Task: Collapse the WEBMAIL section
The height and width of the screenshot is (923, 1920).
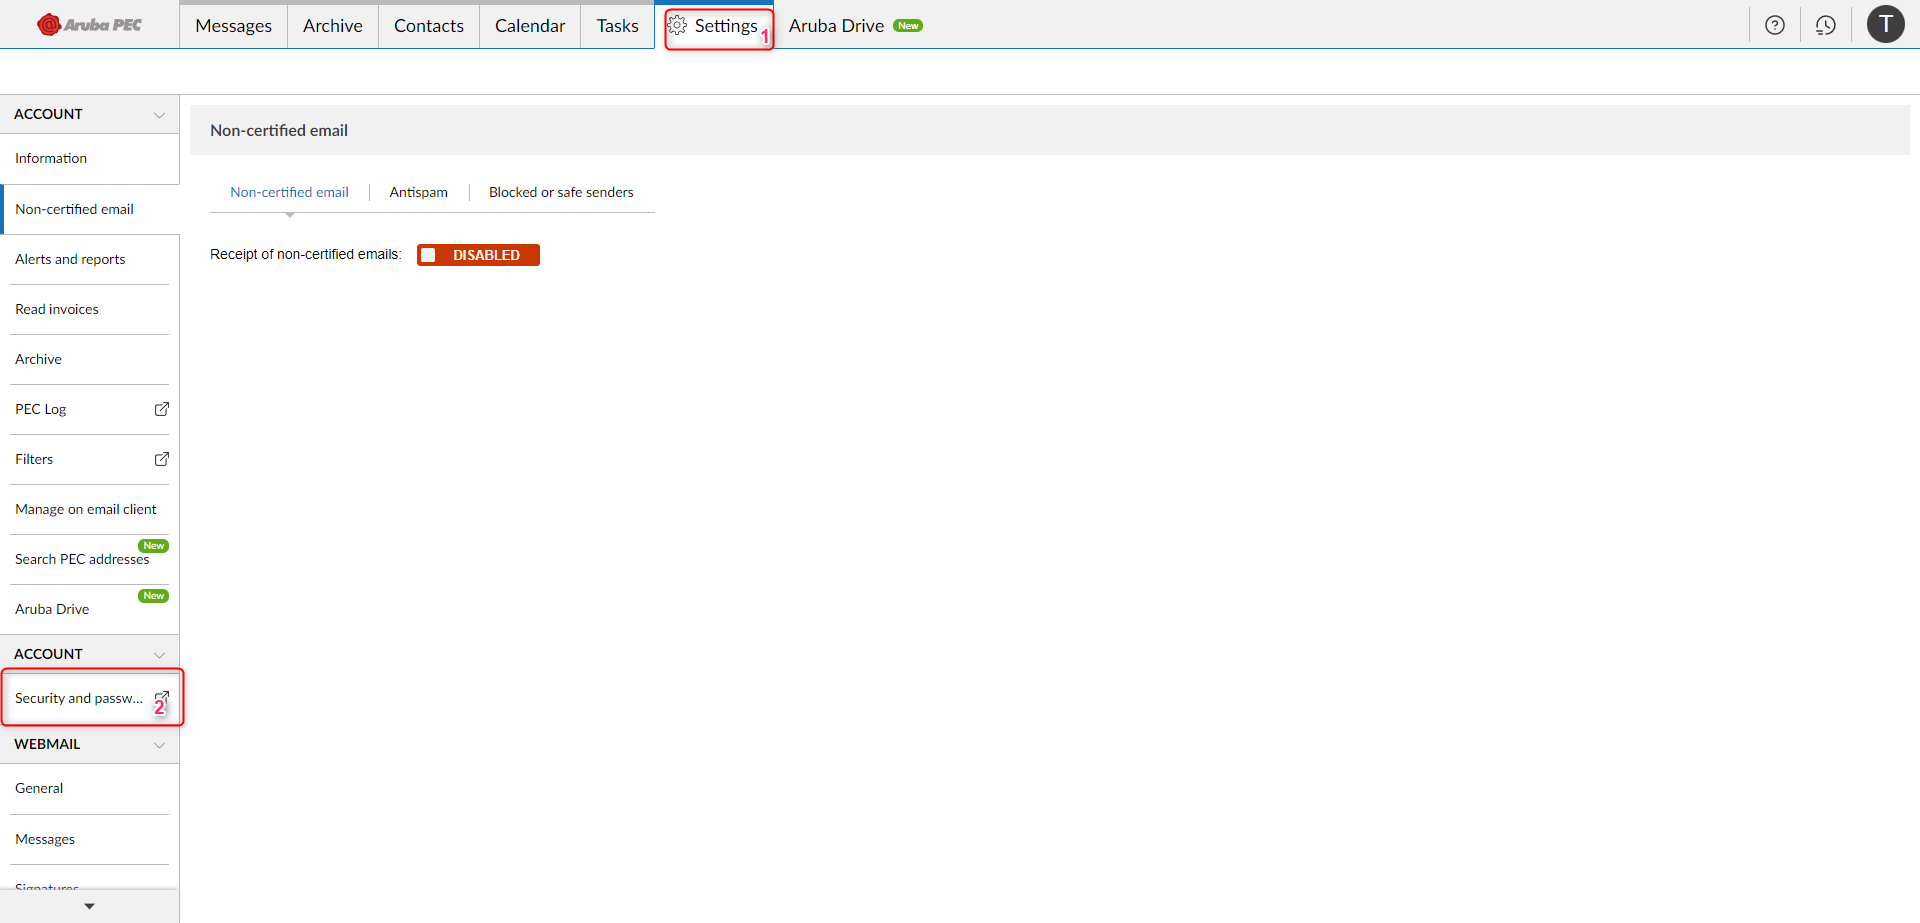Action: 159,745
